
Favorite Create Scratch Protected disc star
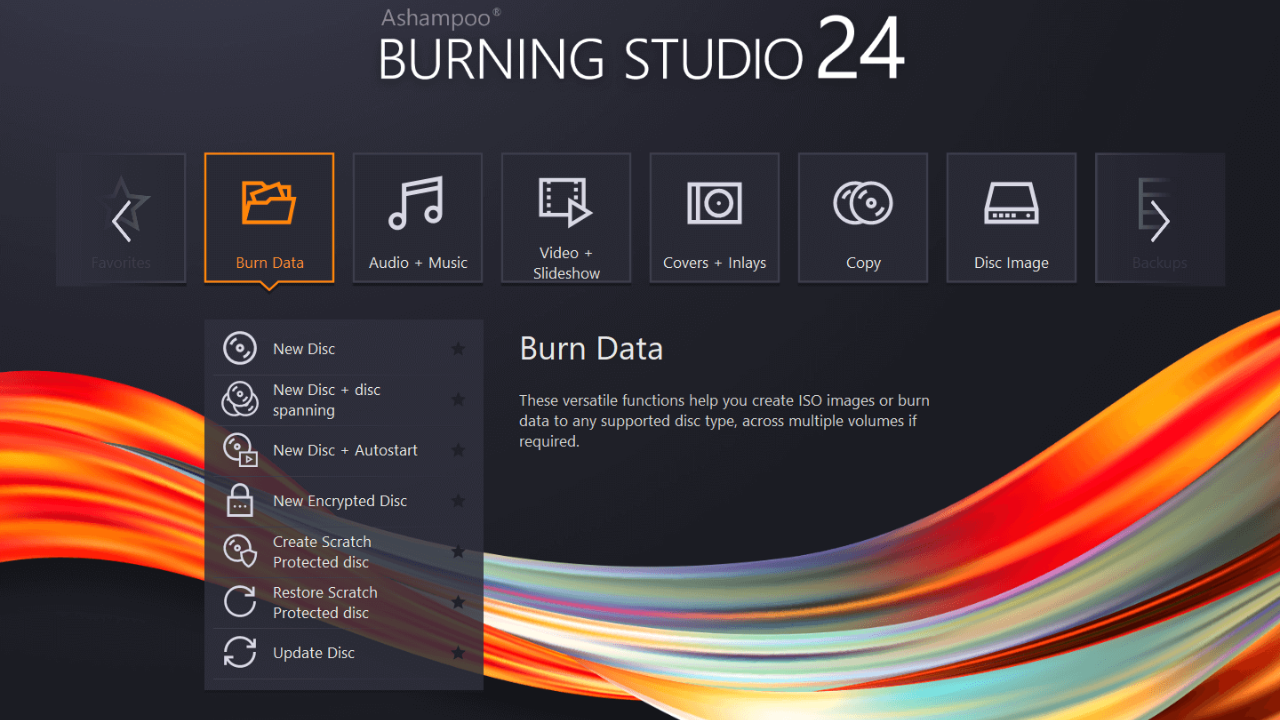pyautogui.click(x=458, y=552)
